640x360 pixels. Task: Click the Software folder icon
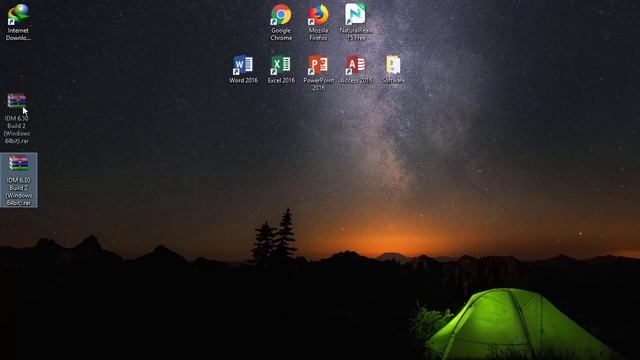(x=393, y=69)
